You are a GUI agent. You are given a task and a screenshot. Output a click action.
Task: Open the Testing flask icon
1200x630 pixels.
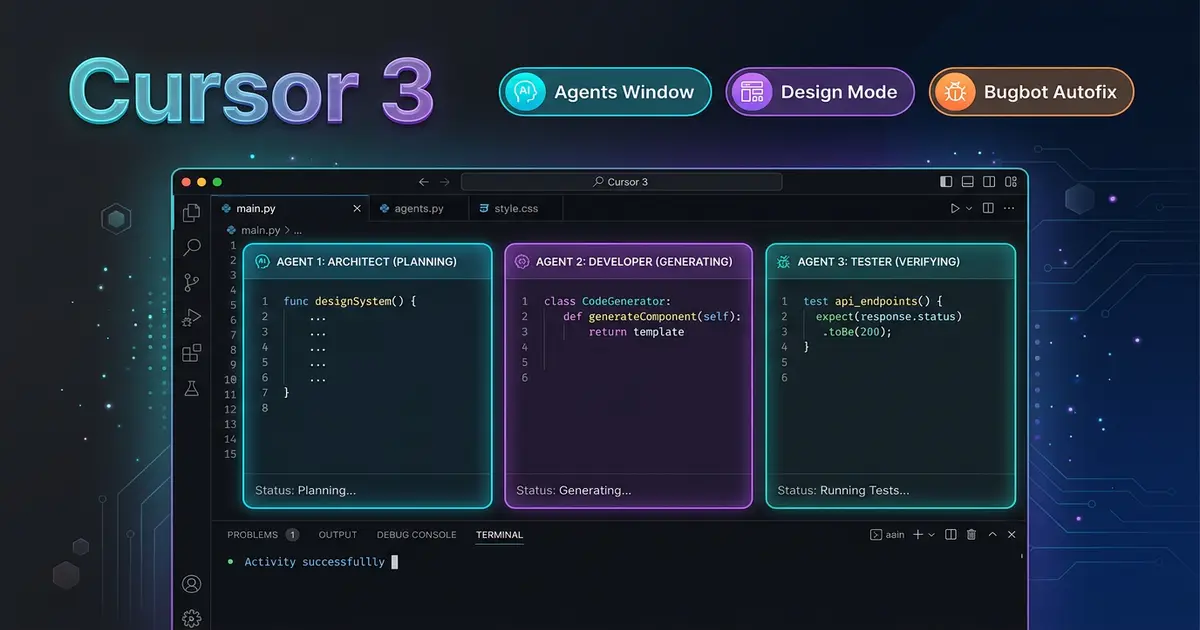pos(191,388)
